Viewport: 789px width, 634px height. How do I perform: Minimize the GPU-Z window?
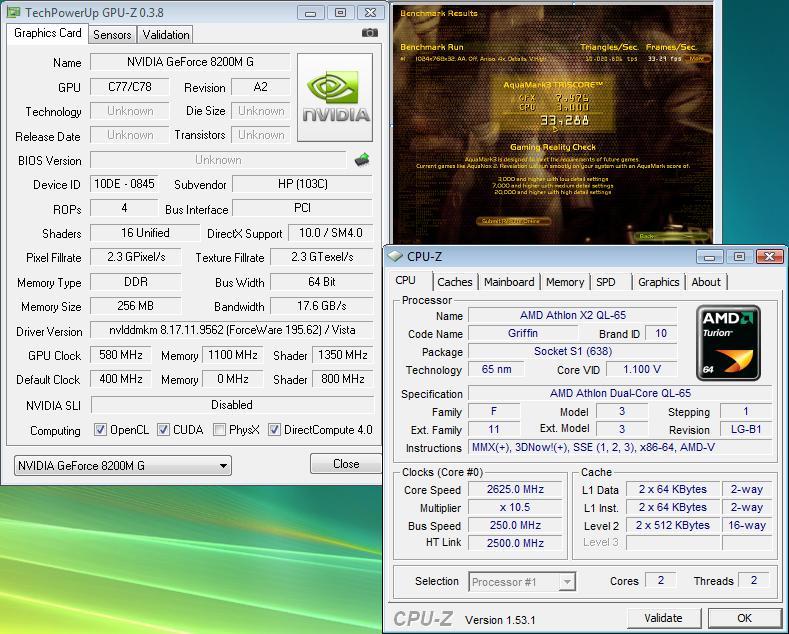310,13
